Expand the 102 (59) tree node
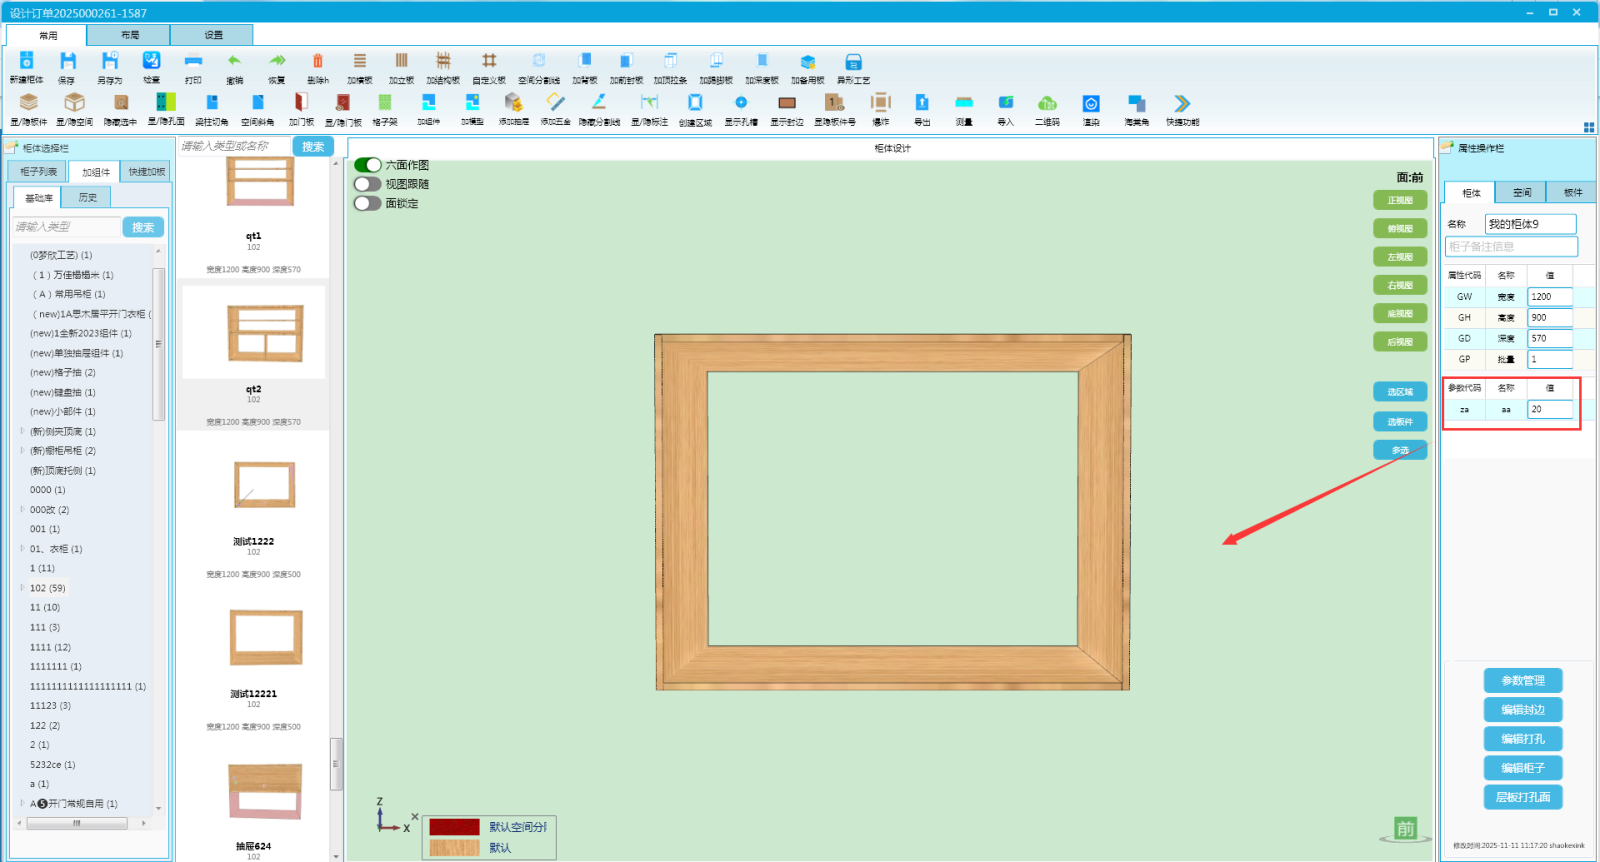Viewport: 1600px width, 862px height. click(22, 588)
